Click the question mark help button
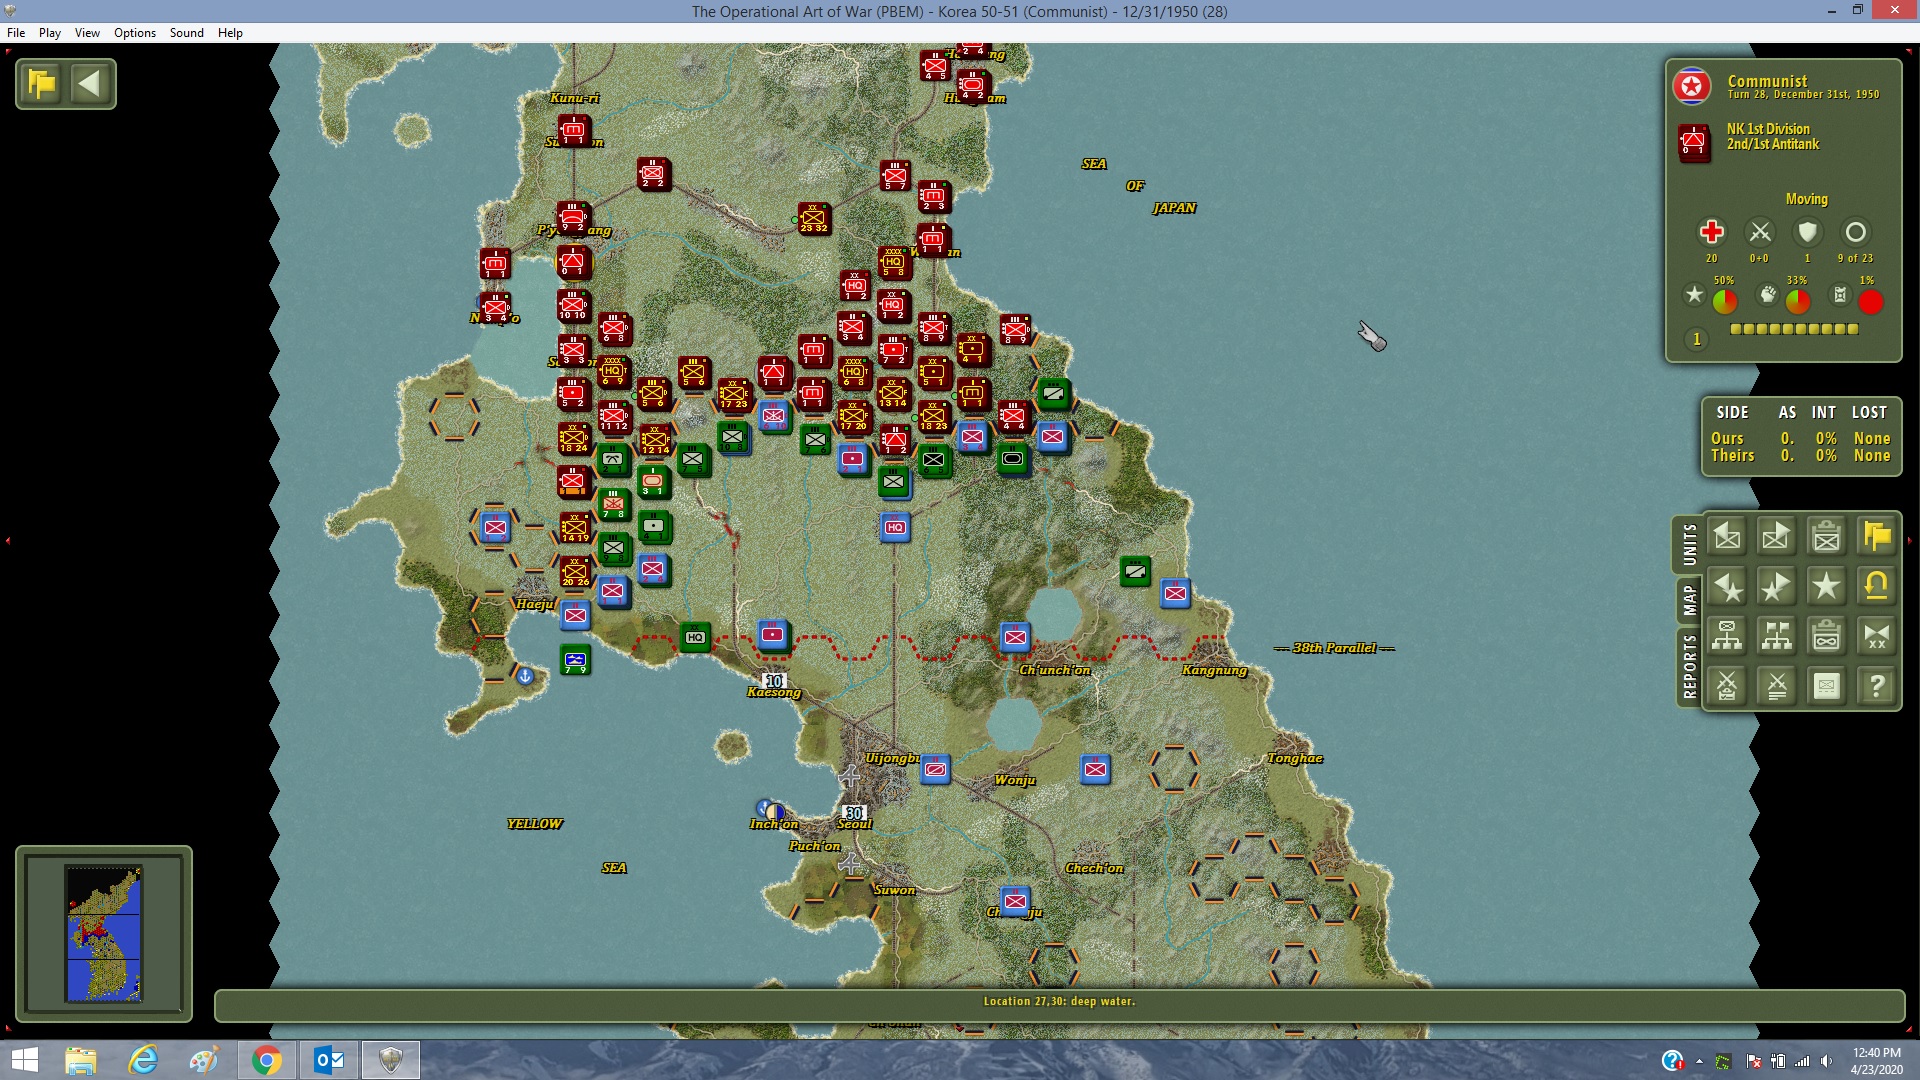 1877,687
